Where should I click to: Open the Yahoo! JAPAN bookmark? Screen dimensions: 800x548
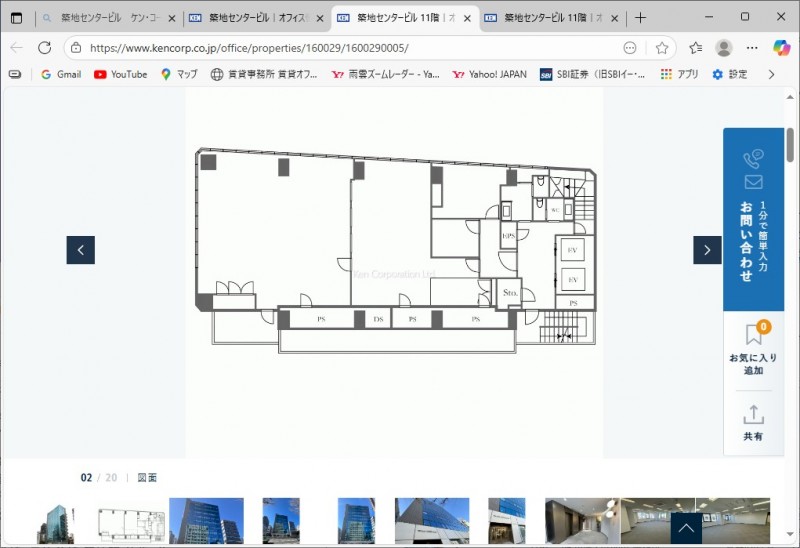(489, 74)
